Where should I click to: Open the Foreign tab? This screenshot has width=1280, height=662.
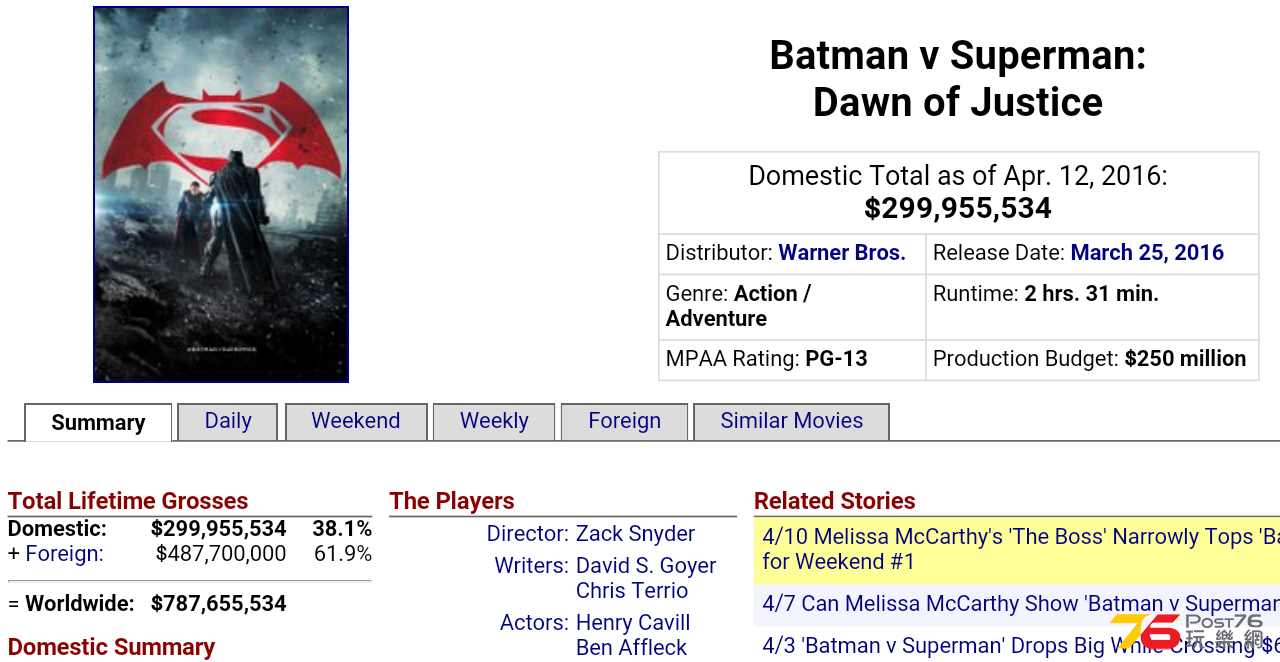(625, 421)
